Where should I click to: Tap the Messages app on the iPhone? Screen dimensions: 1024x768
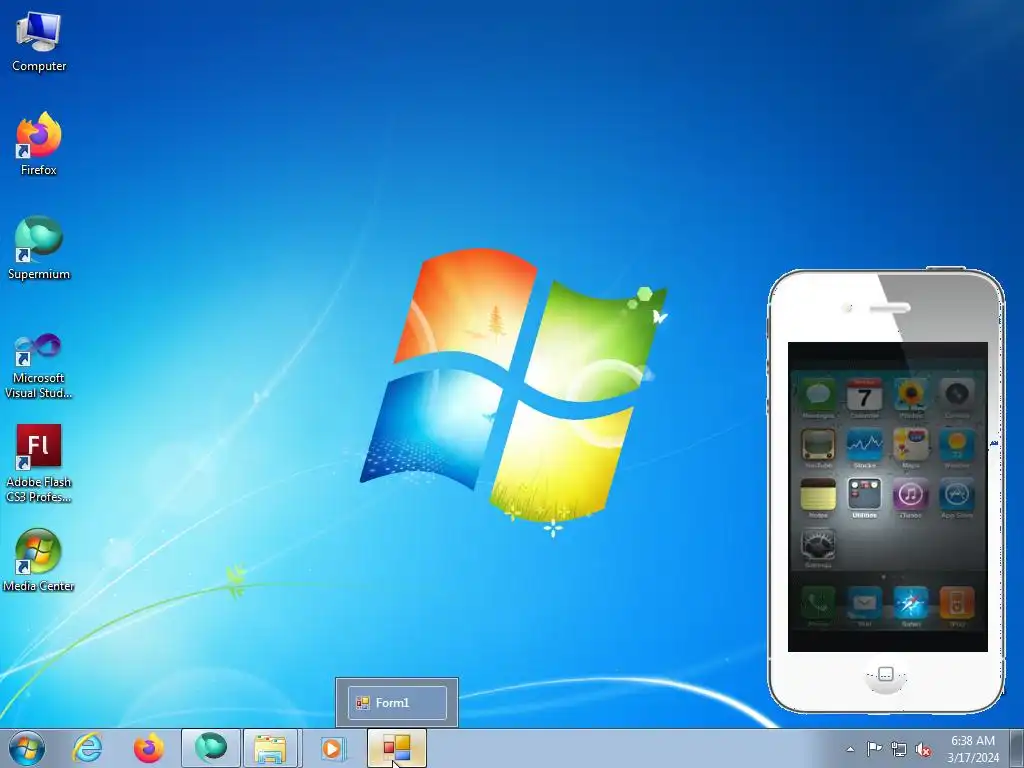point(818,396)
